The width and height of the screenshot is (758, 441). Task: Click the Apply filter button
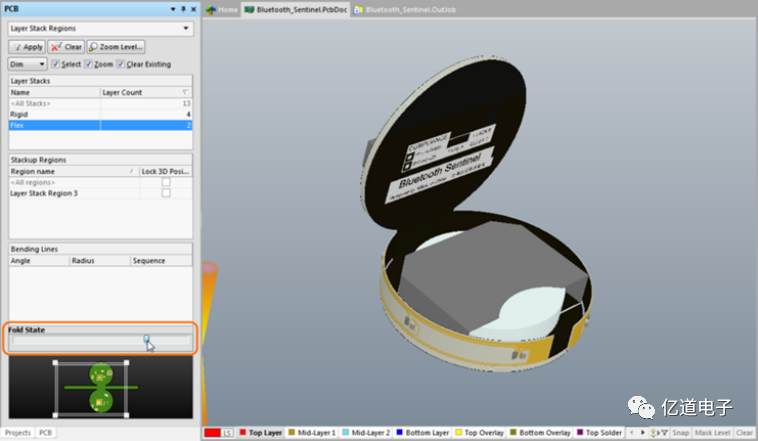(x=27, y=47)
